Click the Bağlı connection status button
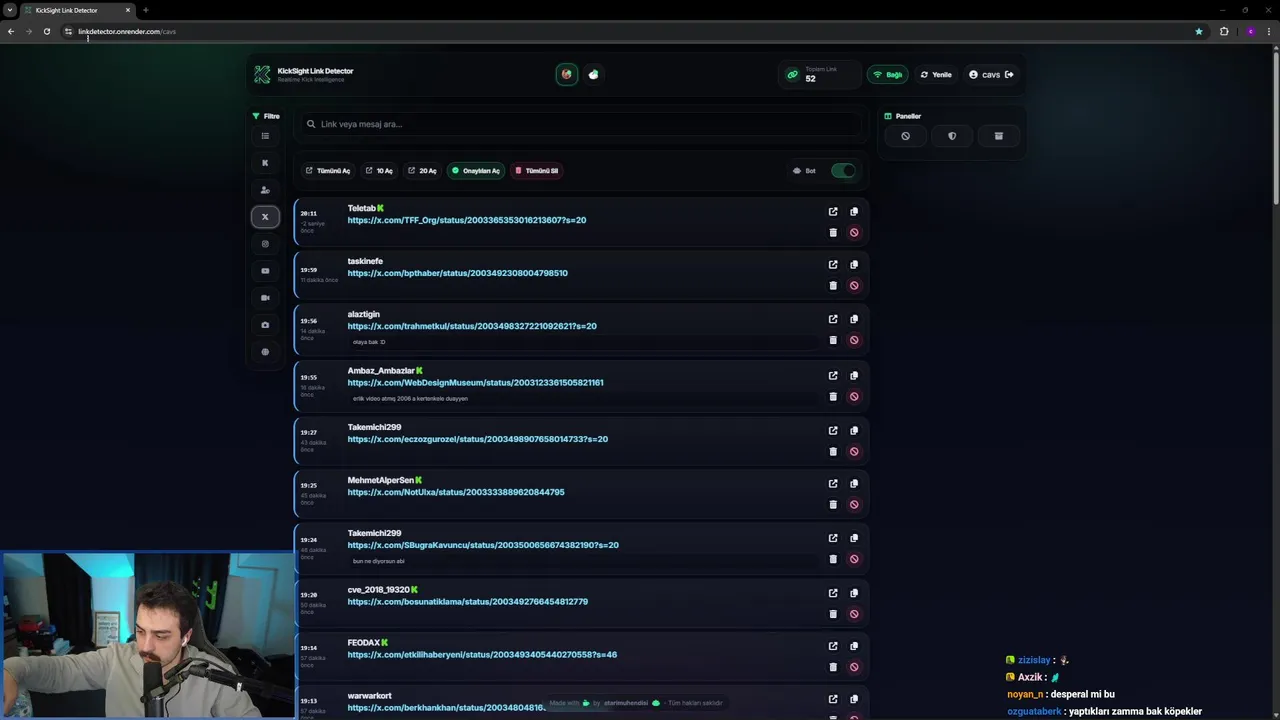 887,74
